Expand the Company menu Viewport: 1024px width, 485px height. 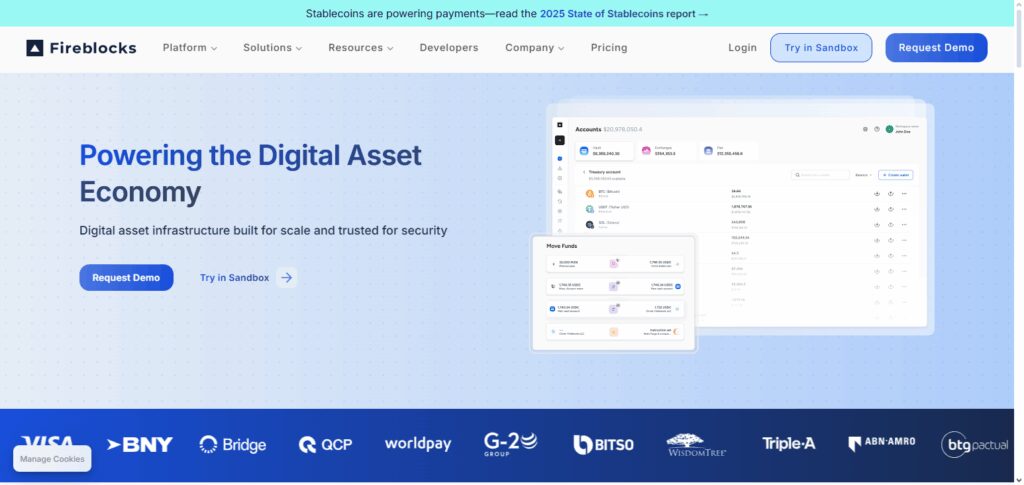(x=534, y=48)
